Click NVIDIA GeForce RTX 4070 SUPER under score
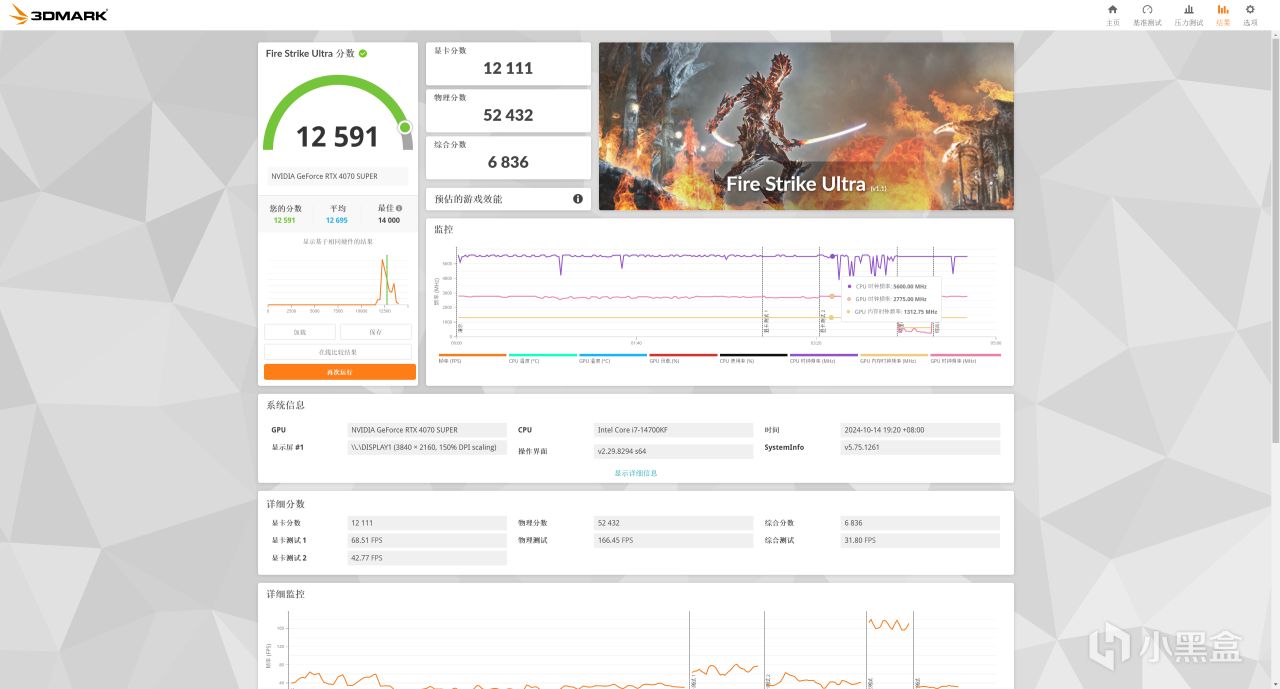The width and height of the screenshot is (1280, 689). (x=337, y=176)
